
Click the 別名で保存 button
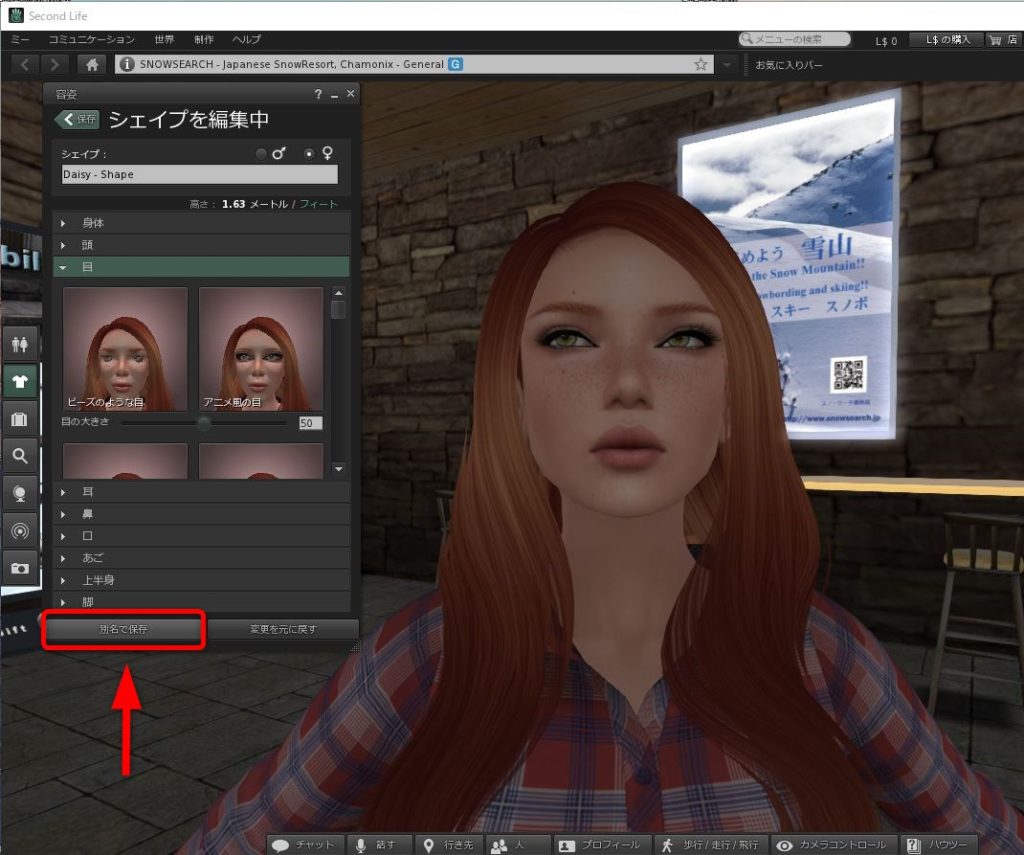pos(123,630)
